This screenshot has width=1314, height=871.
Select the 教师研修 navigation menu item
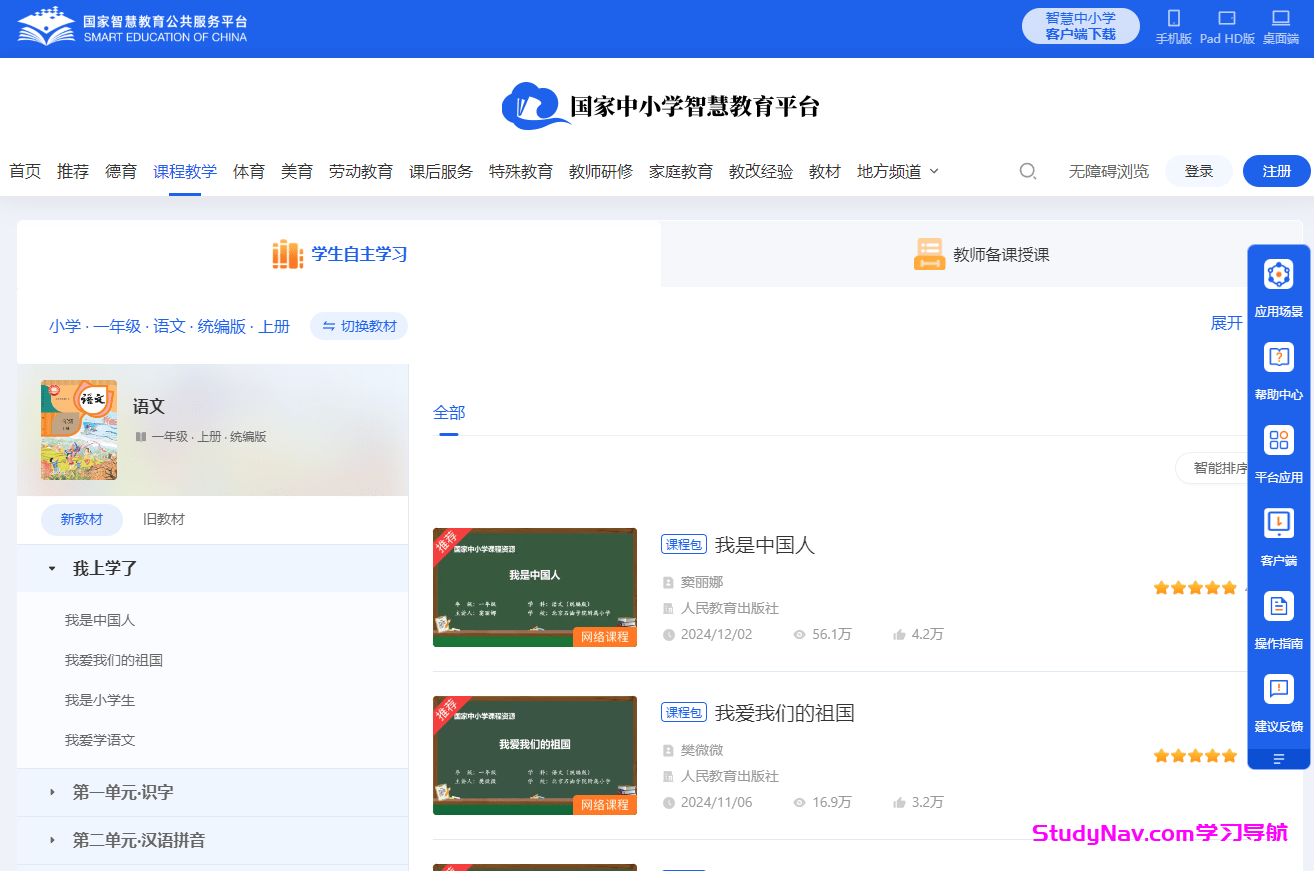click(600, 171)
